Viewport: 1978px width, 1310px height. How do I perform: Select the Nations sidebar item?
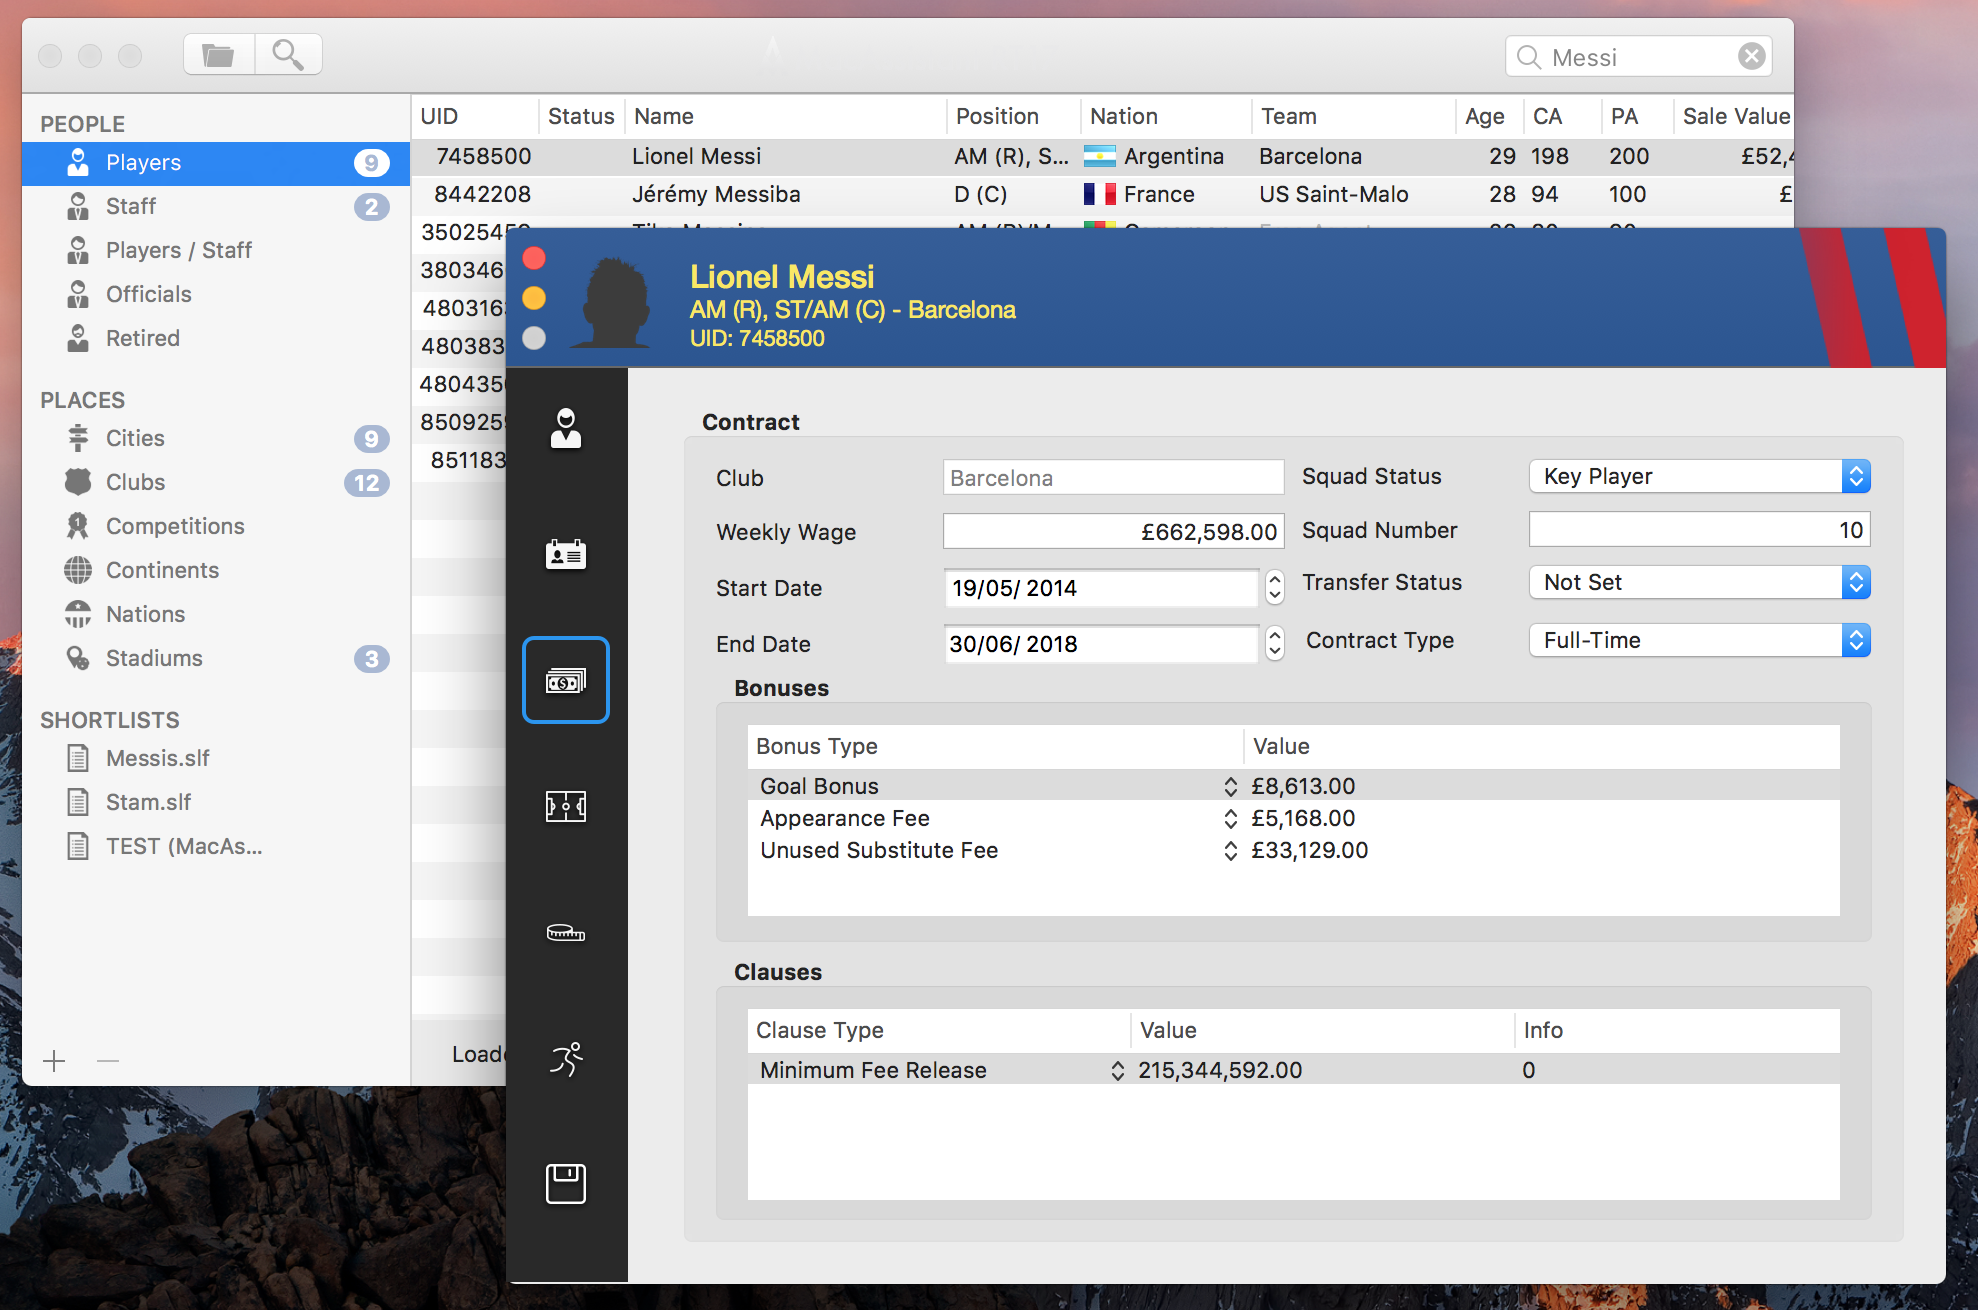[216, 615]
